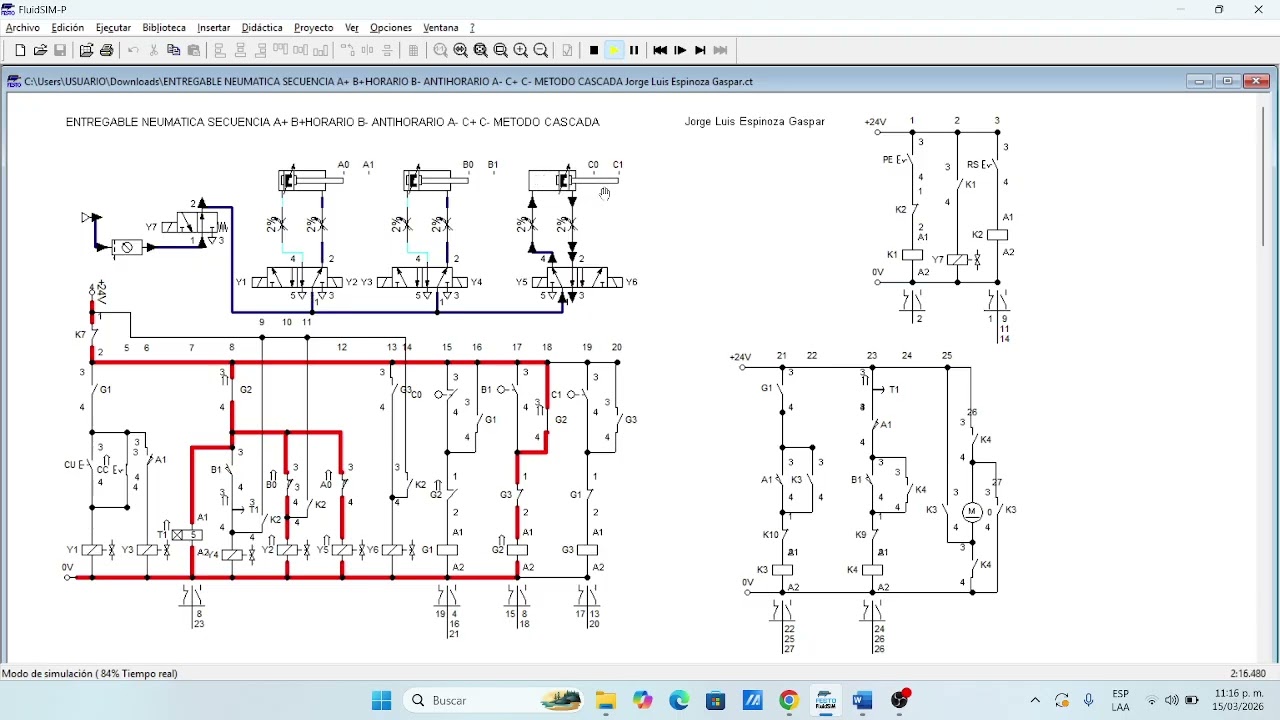Open the Biblioteca menu
Viewport: 1280px width, 720px height.
click(x=164, y=28)
